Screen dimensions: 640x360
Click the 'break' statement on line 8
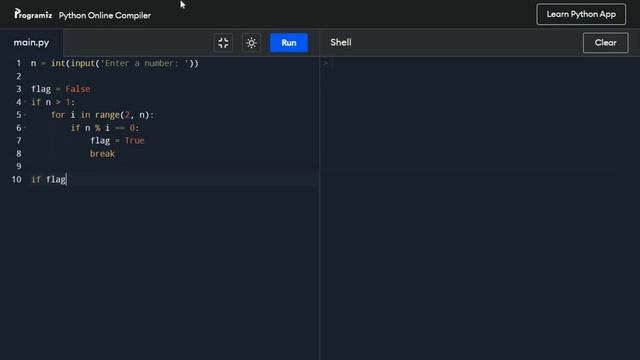[102, 154]
